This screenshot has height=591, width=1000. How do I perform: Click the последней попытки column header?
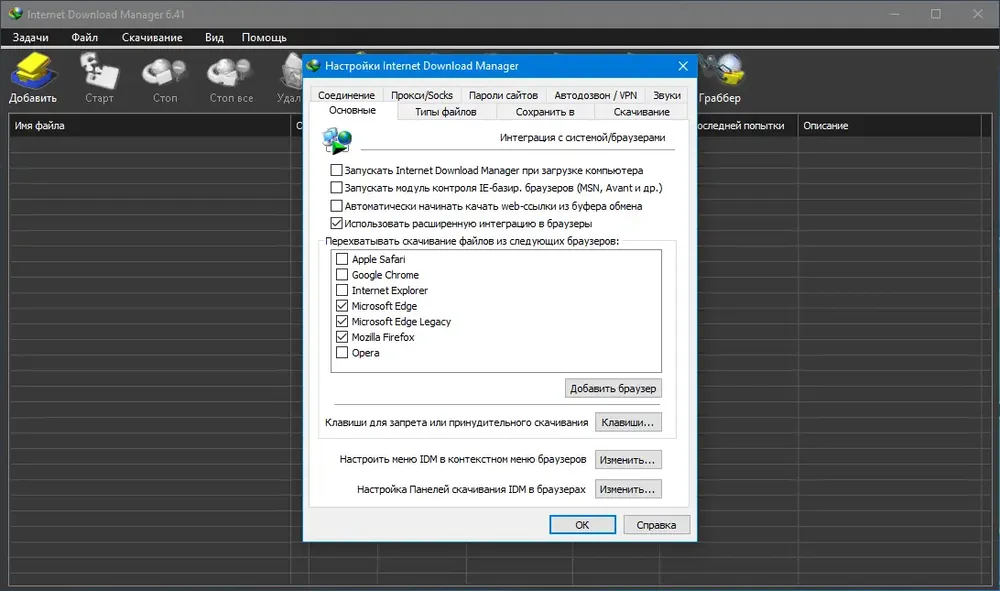pos(746,126)
